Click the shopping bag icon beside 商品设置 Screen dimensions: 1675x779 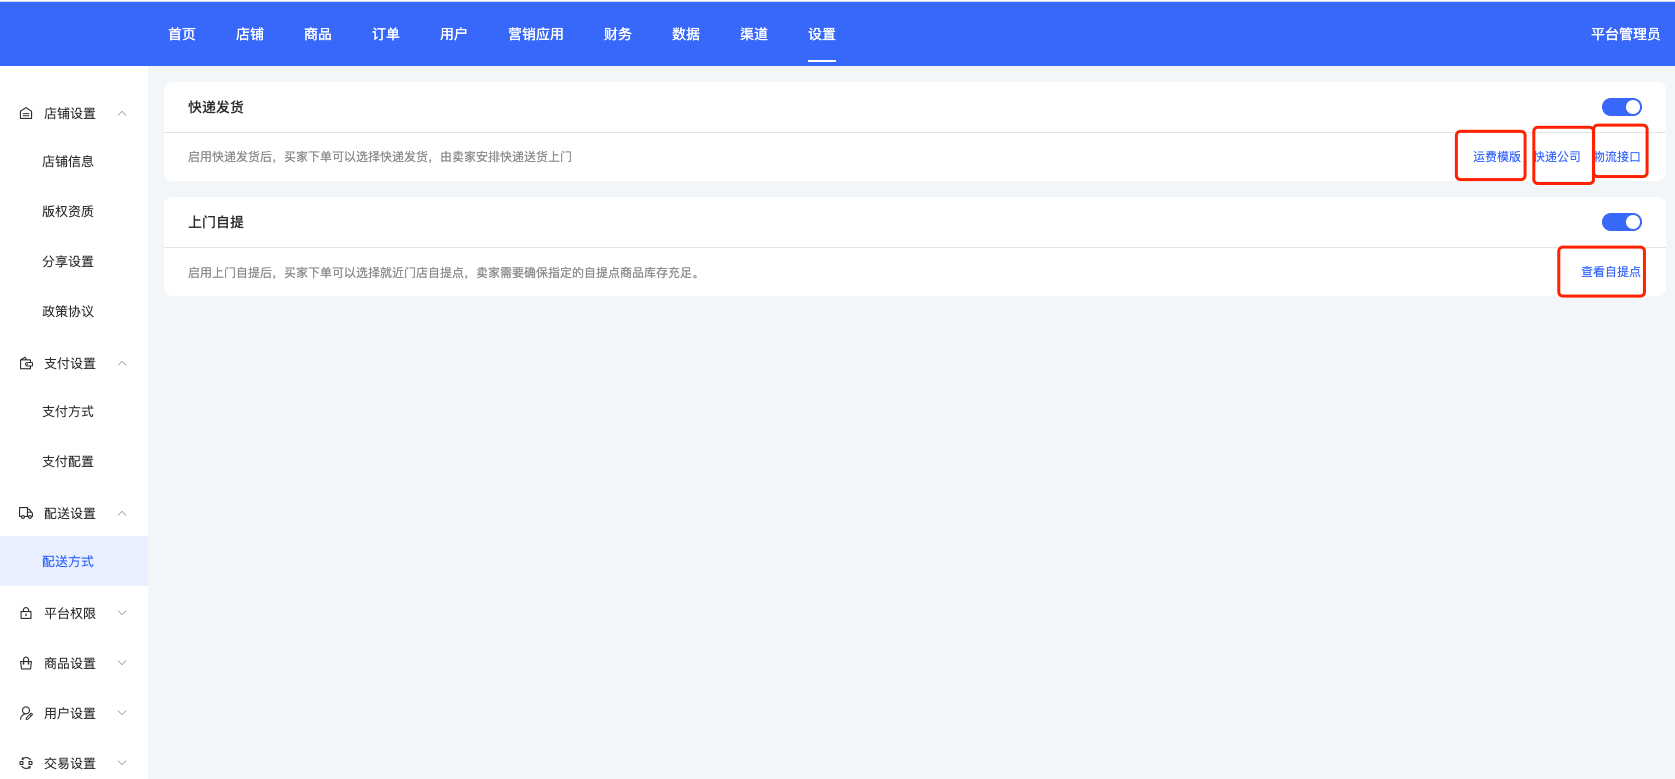coord(26,663)
